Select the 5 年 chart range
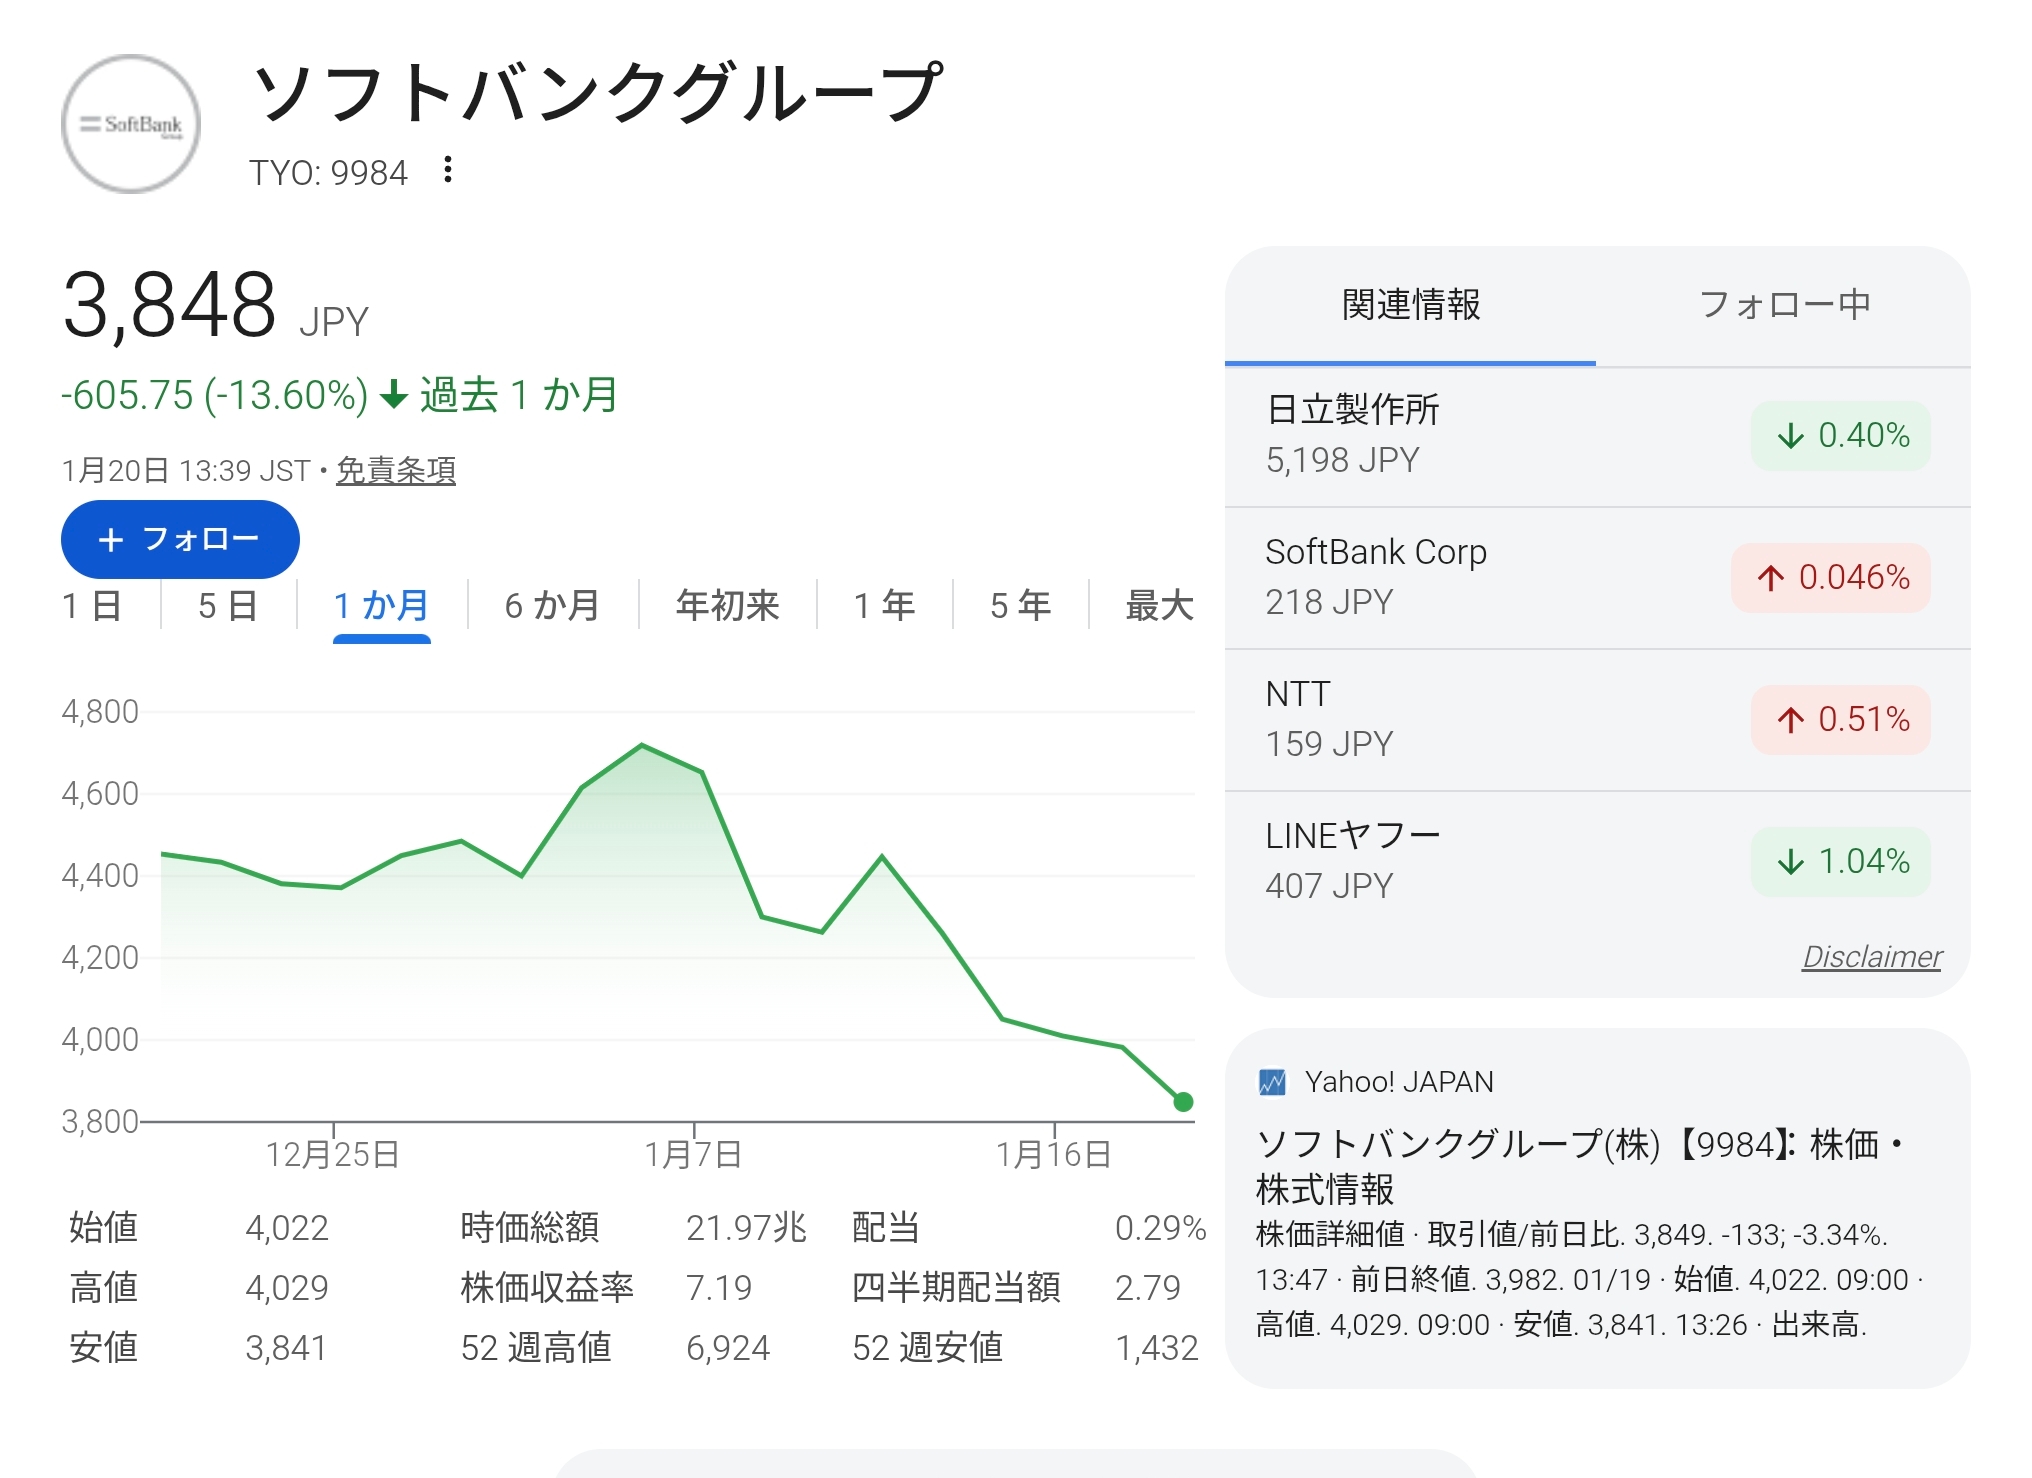This screenshot has height=1478, width=2032. (x=1020, y=606)
